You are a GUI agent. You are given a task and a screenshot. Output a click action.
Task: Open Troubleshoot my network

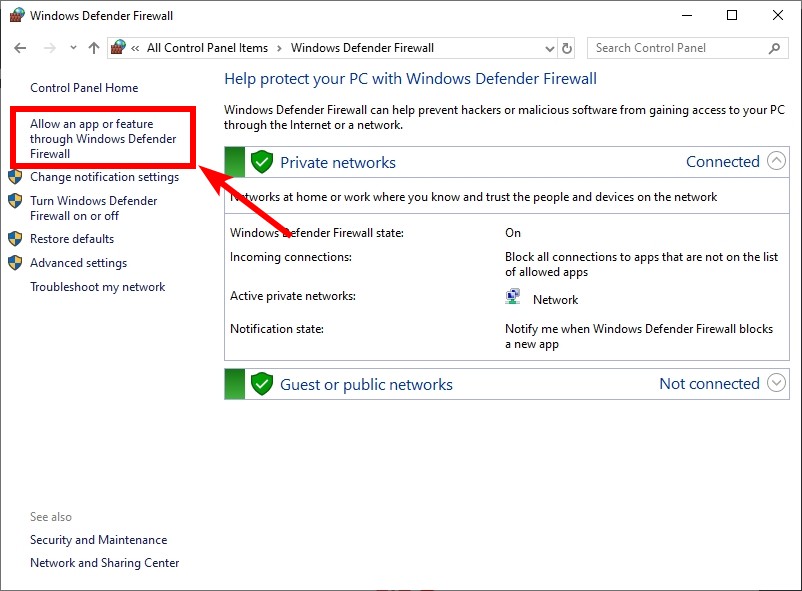(x=98, y=287)
